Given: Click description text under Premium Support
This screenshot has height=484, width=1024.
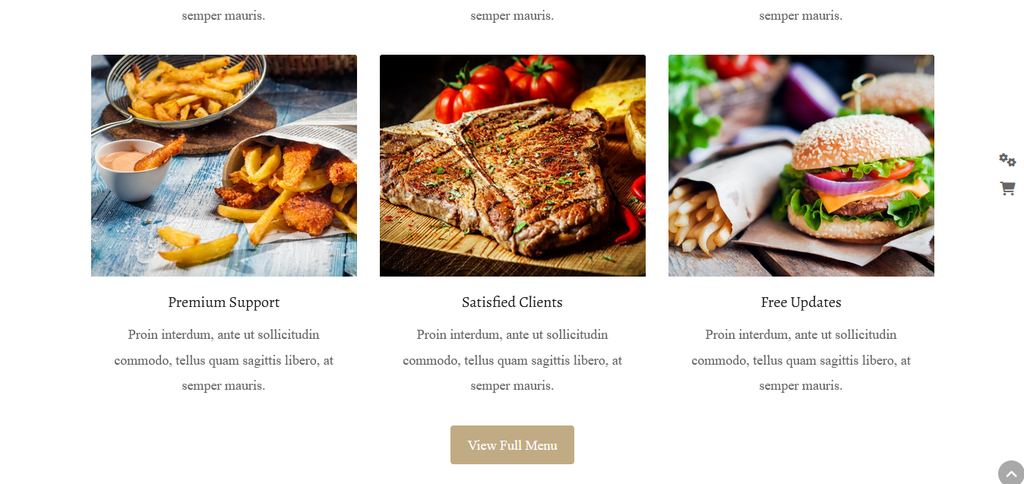Looking at the screenshot, I should [x=224, y=360].
